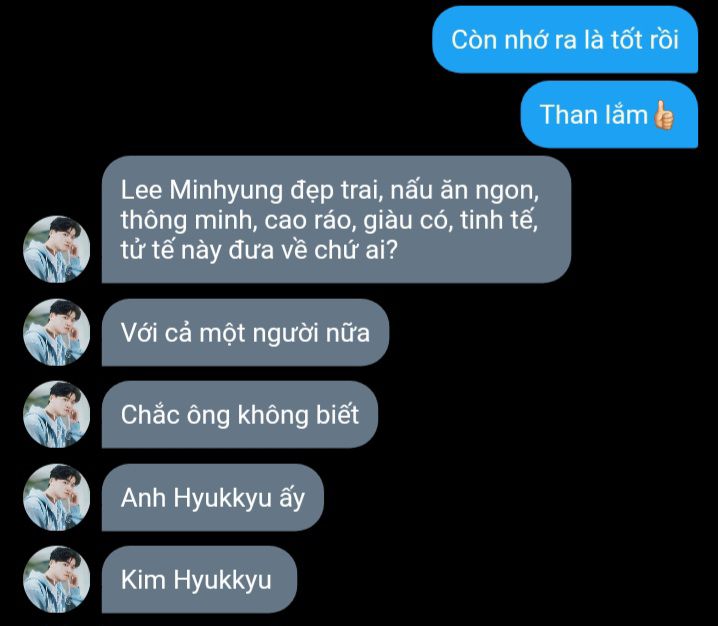Viewport: 718px width, 626px height.
Task: View the sender avatar beside "Anh Hyukkyu ấy"
Action: coord(56,497)
